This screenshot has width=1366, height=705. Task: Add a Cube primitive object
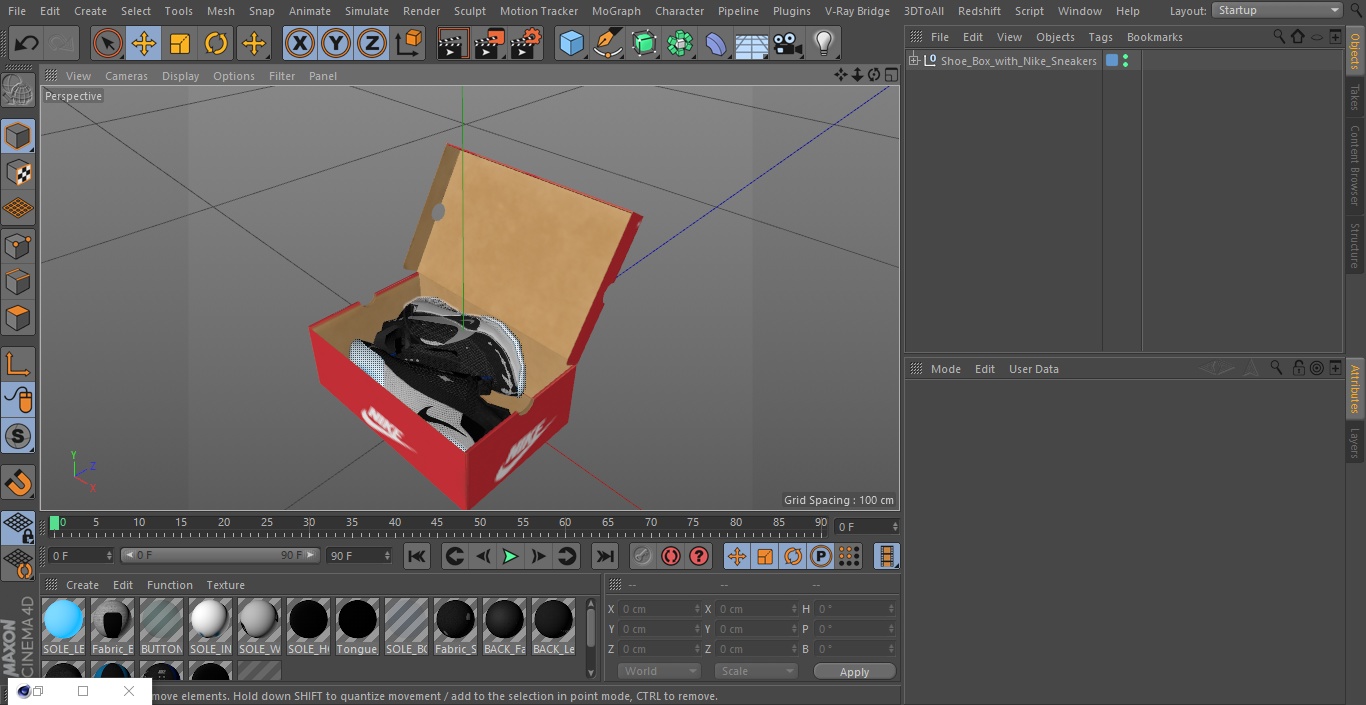(571, 43)
